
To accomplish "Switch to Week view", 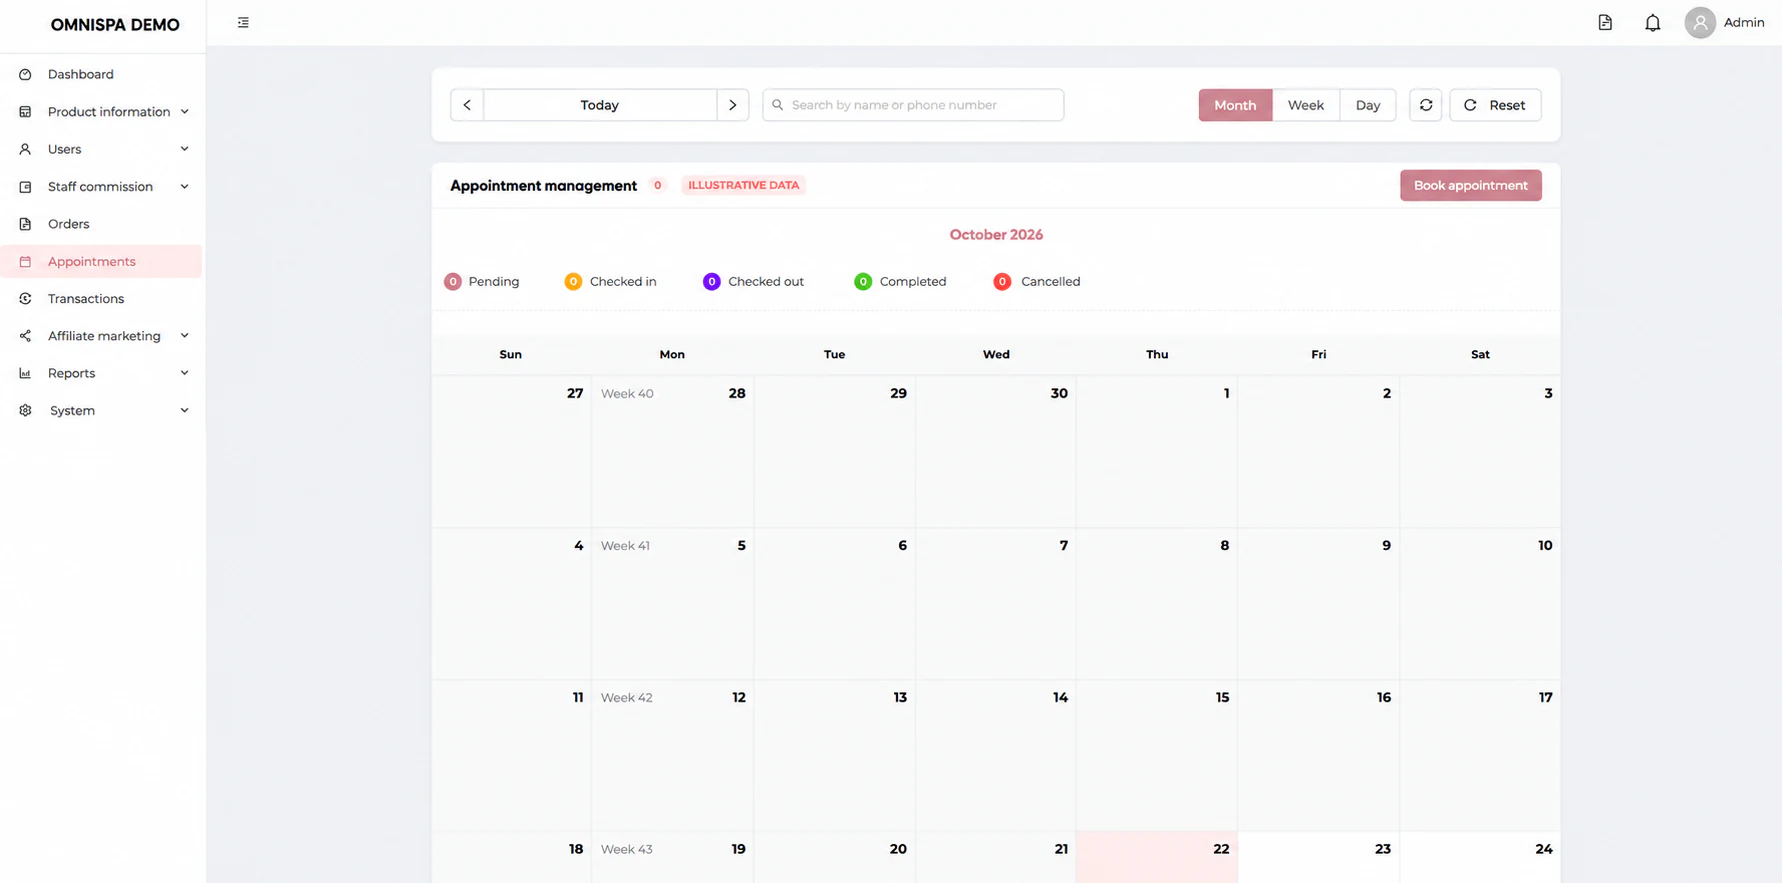I will coord(1306,105).
